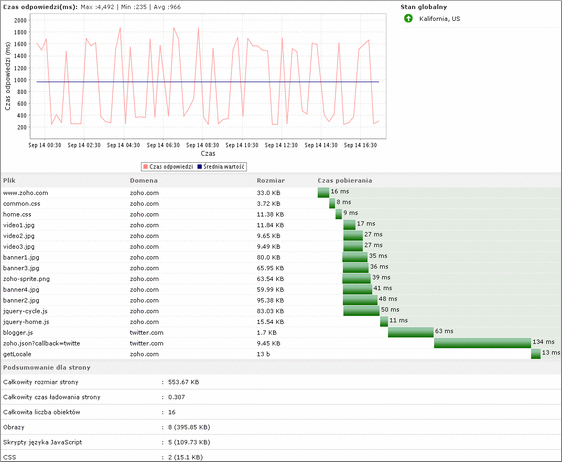562x462 pixels.
Task: Select the Kalifornia, US location label
Action: pyautogui.click(x=439, y=19)
